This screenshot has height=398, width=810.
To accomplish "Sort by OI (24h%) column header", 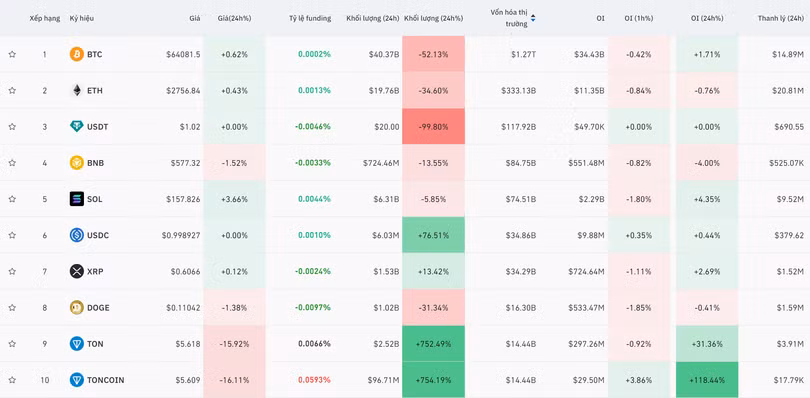I will (x=707, y=18).
